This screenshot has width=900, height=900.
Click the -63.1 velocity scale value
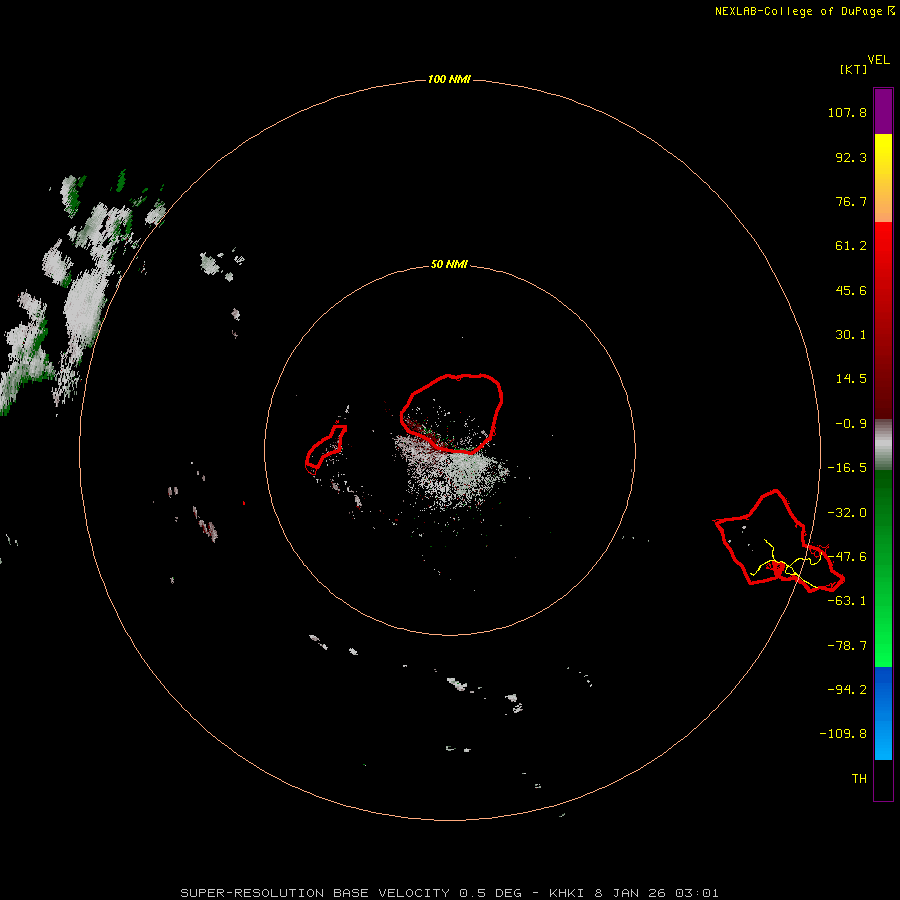coord(847,601)
